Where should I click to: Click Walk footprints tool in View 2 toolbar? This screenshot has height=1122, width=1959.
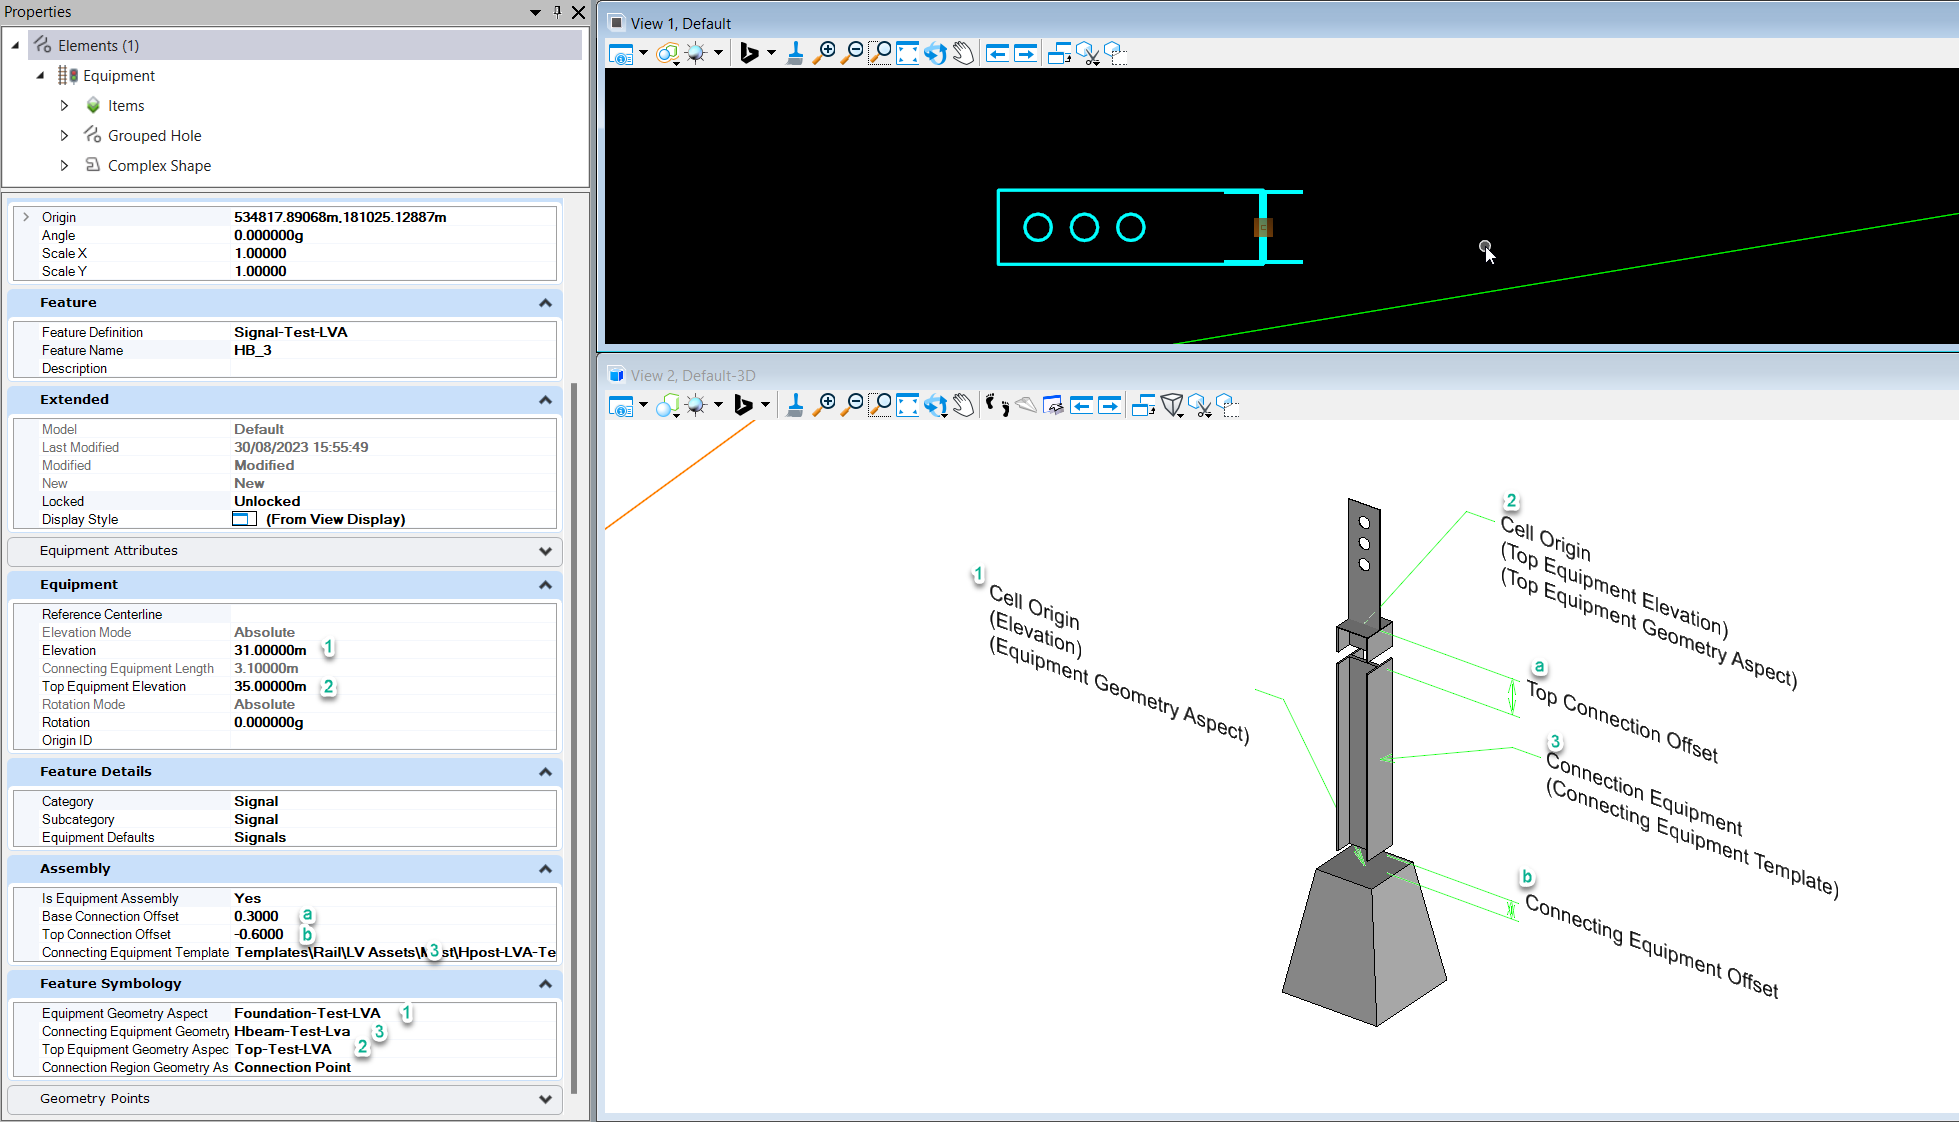click(997, 405)
